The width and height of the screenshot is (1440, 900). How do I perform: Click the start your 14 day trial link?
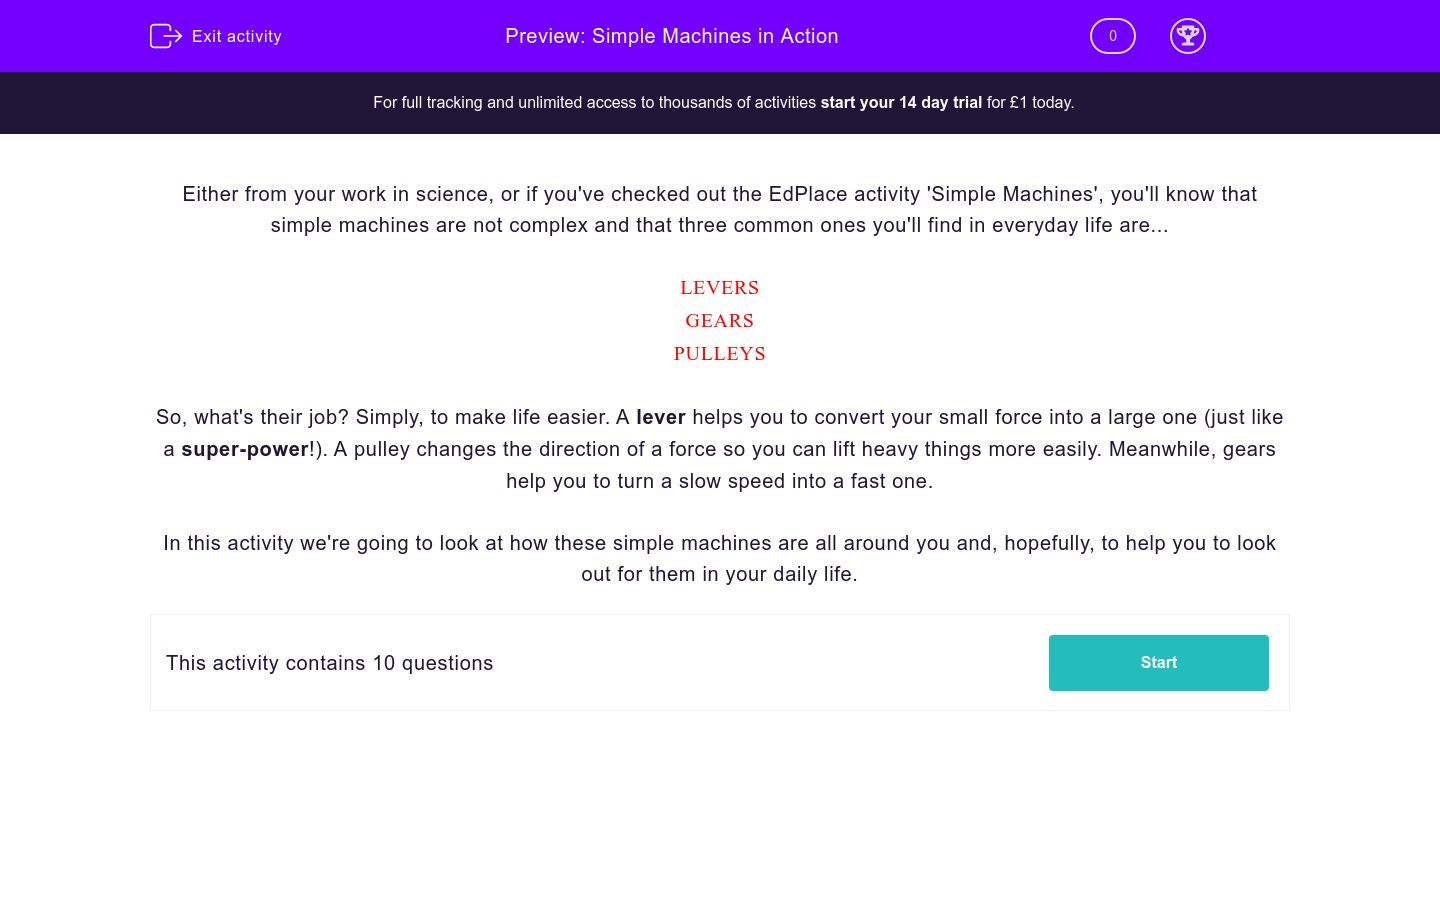point(901,102)
